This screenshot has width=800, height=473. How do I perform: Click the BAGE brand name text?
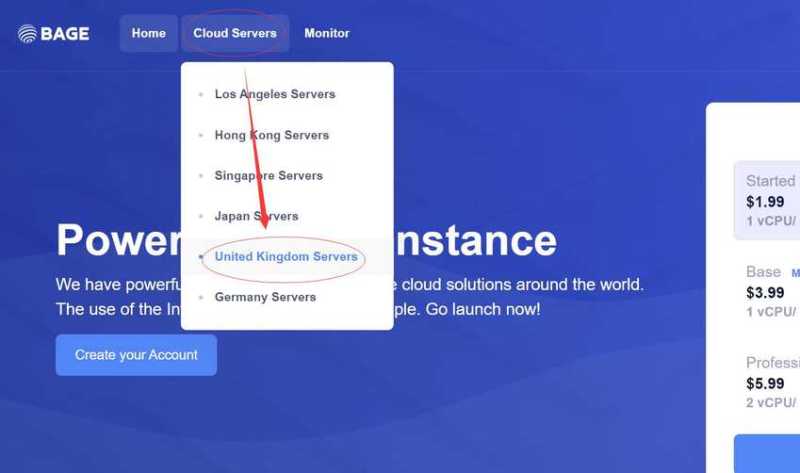click(65, 34)
